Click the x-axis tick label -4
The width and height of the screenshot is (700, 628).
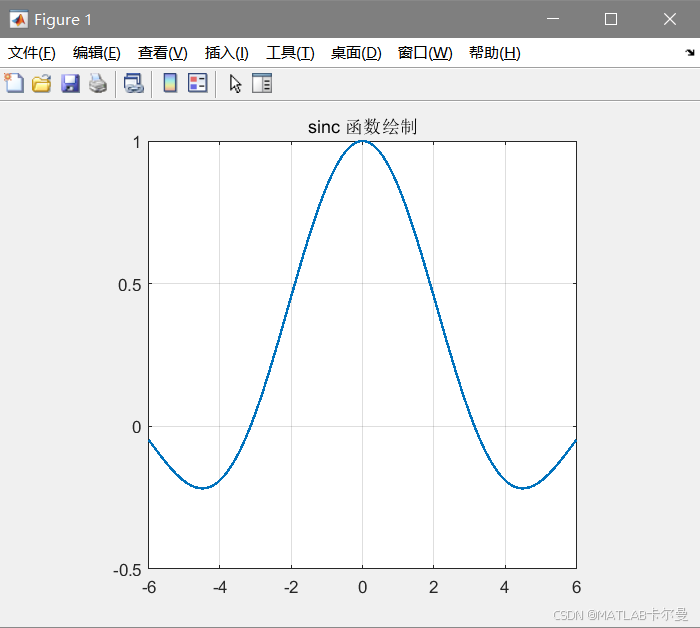click(220, 587)
